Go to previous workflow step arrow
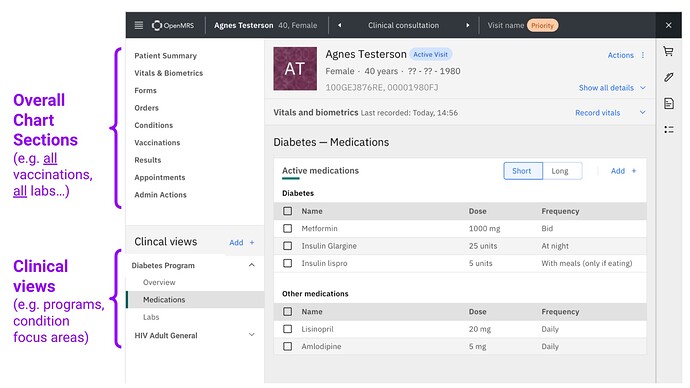 [340, 26]
